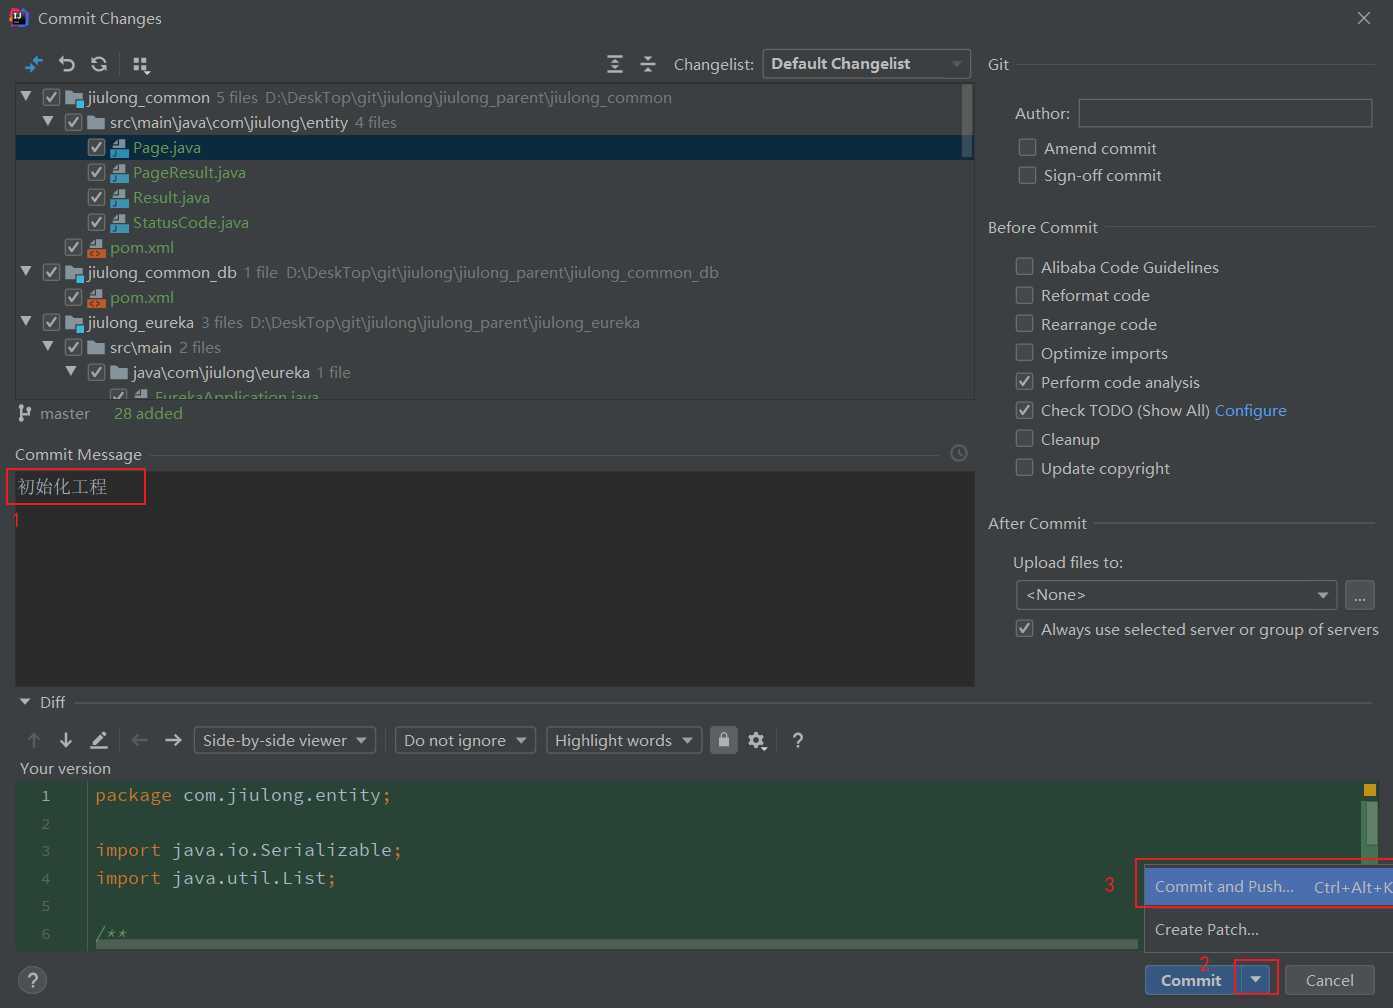The height and width of the screenshot is (1008, 1393).
Task: Click the Refresh changes icon
Action: point(99,64)
